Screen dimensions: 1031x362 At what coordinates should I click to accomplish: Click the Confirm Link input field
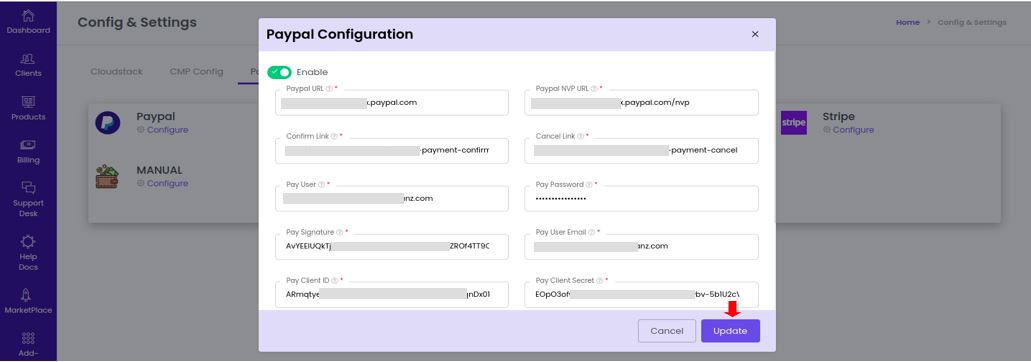click(392, 150)
